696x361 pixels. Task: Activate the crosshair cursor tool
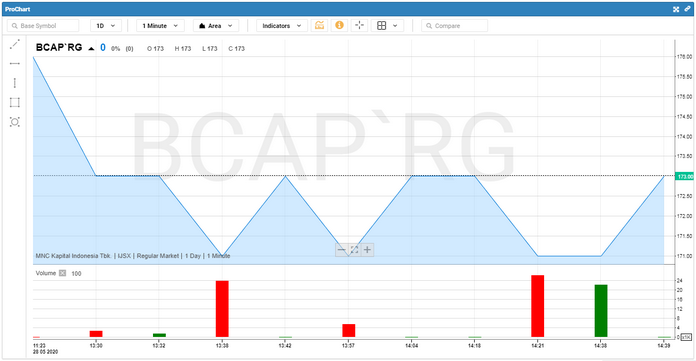point(359,25)
